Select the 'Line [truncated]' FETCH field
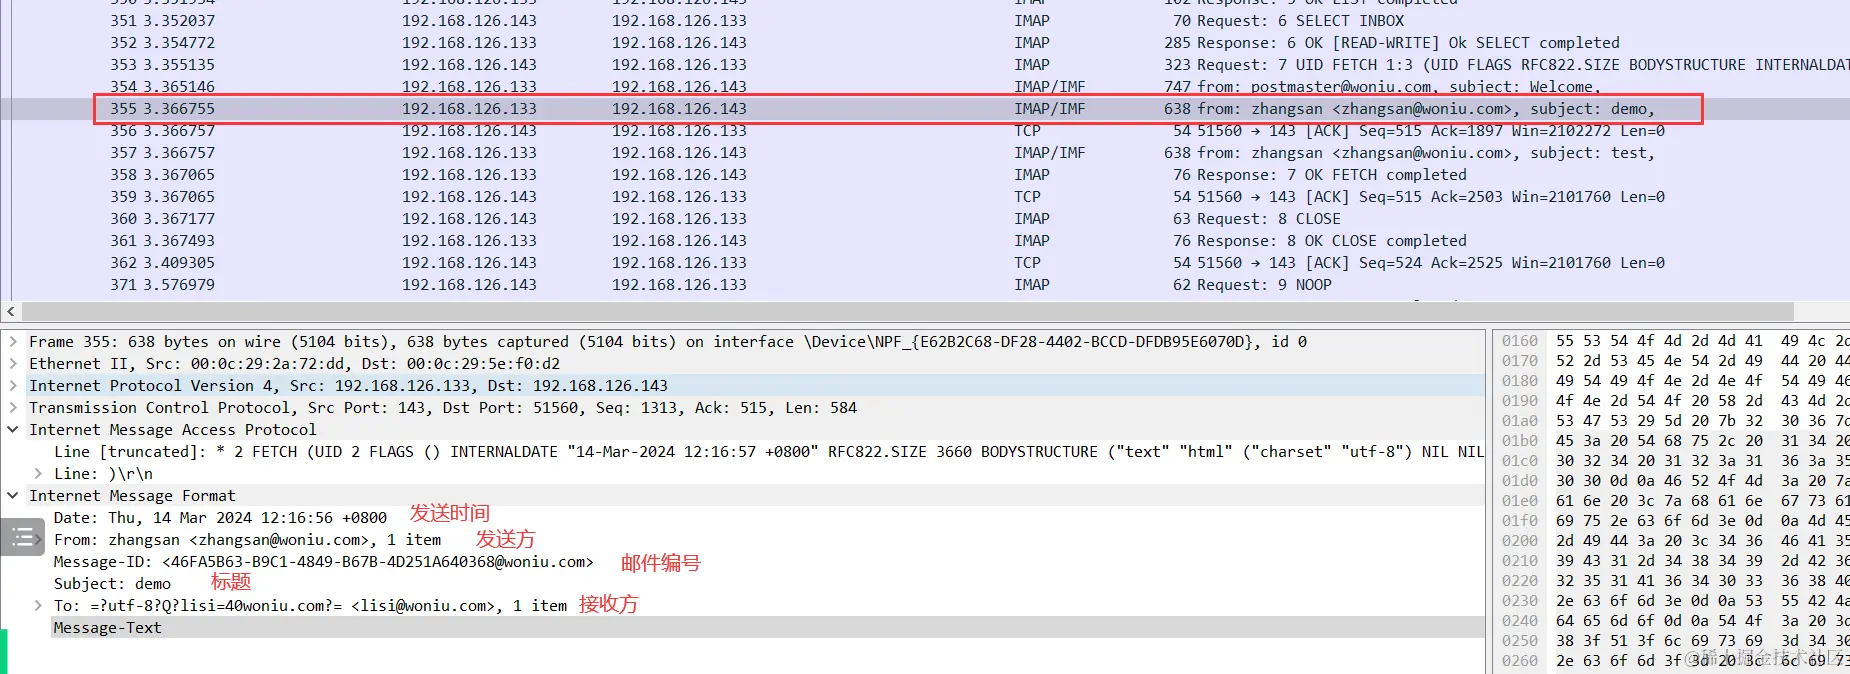The height and width of the screenshot is (674, 1850). coord(768,452)
